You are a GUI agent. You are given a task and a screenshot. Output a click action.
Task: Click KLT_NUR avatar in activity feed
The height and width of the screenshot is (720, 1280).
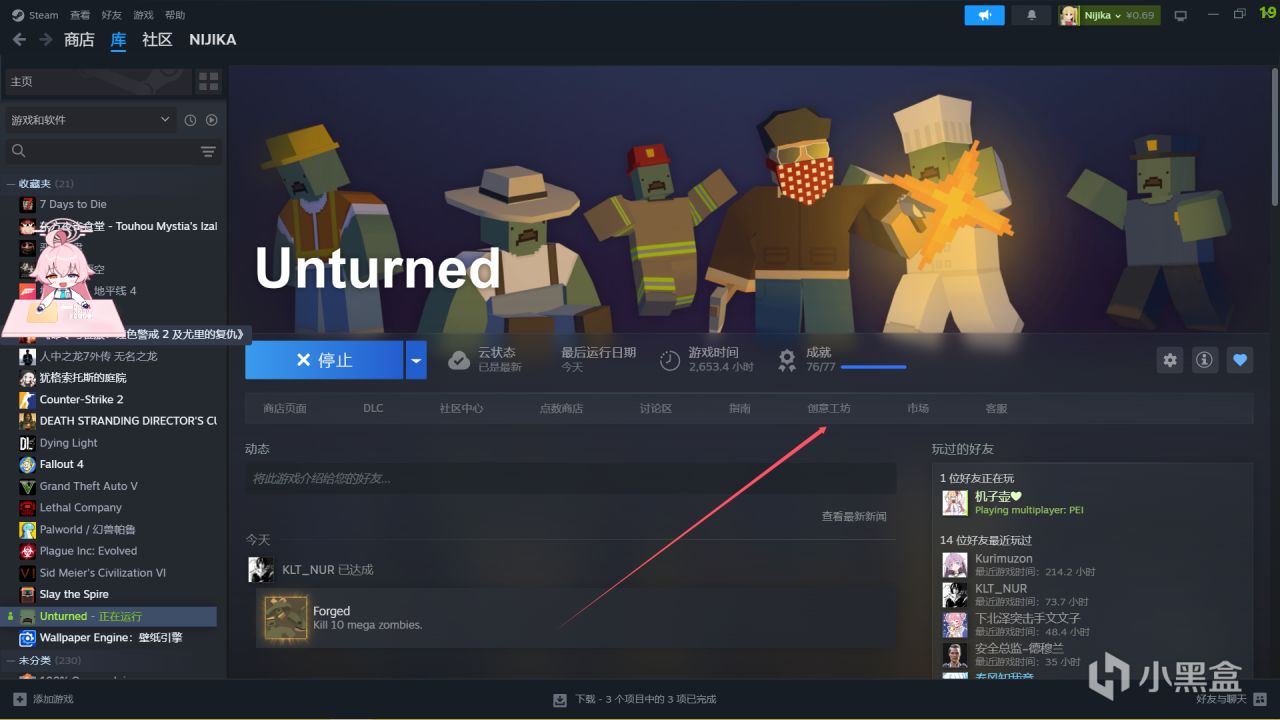(261, 570)
